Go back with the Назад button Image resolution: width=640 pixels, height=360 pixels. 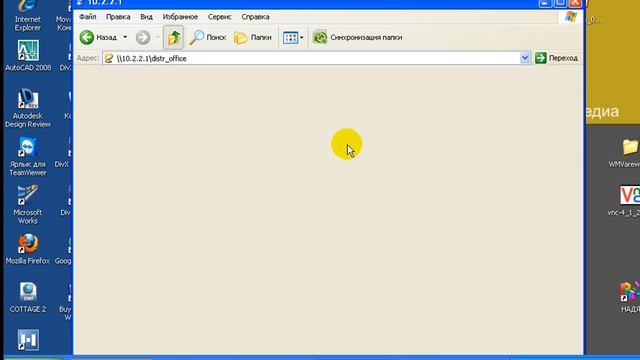pos(98,38)
